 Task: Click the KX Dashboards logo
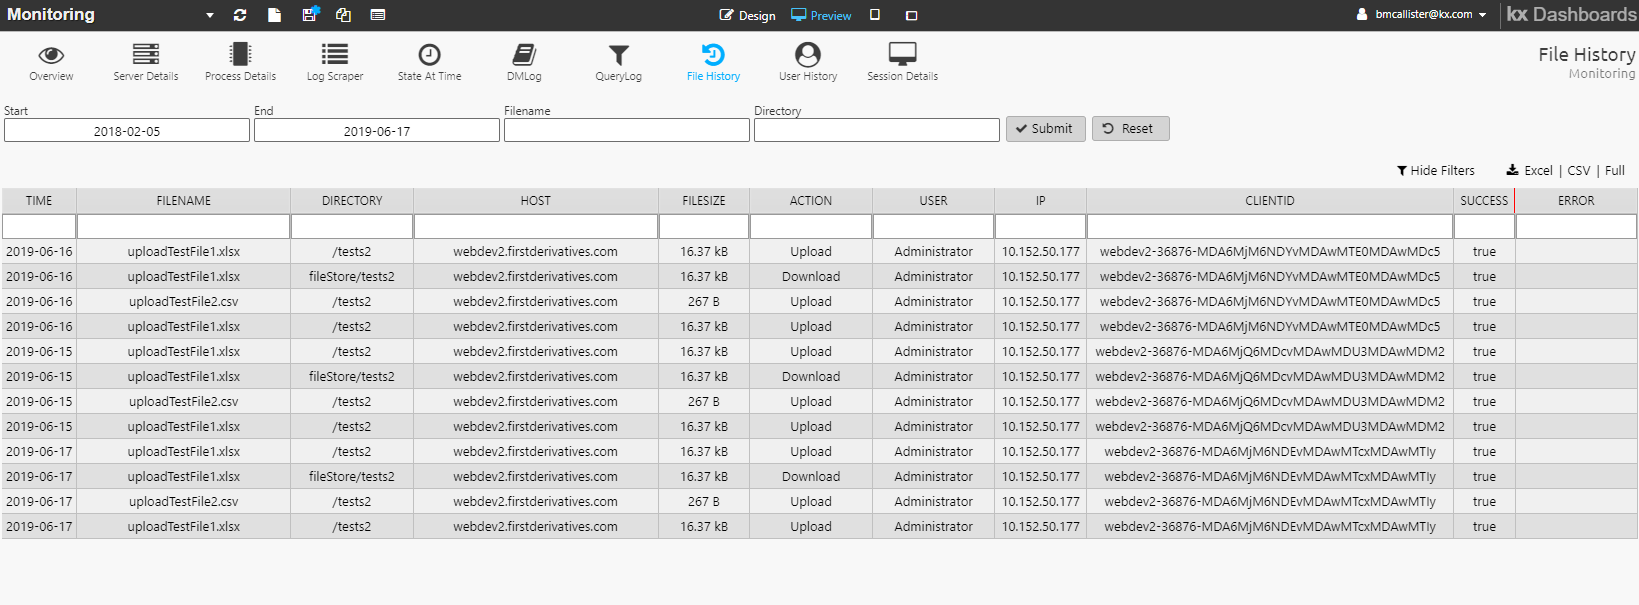[x=1571, y=15]
